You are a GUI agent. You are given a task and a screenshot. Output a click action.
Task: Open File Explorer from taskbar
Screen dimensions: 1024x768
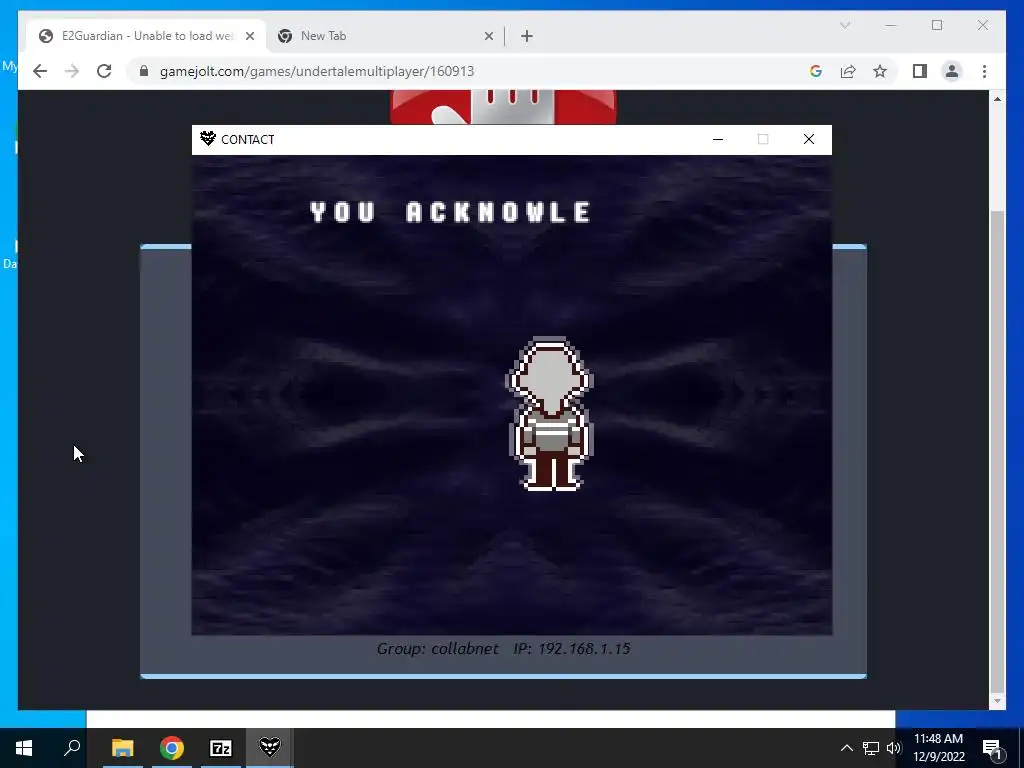coord(122,748)
